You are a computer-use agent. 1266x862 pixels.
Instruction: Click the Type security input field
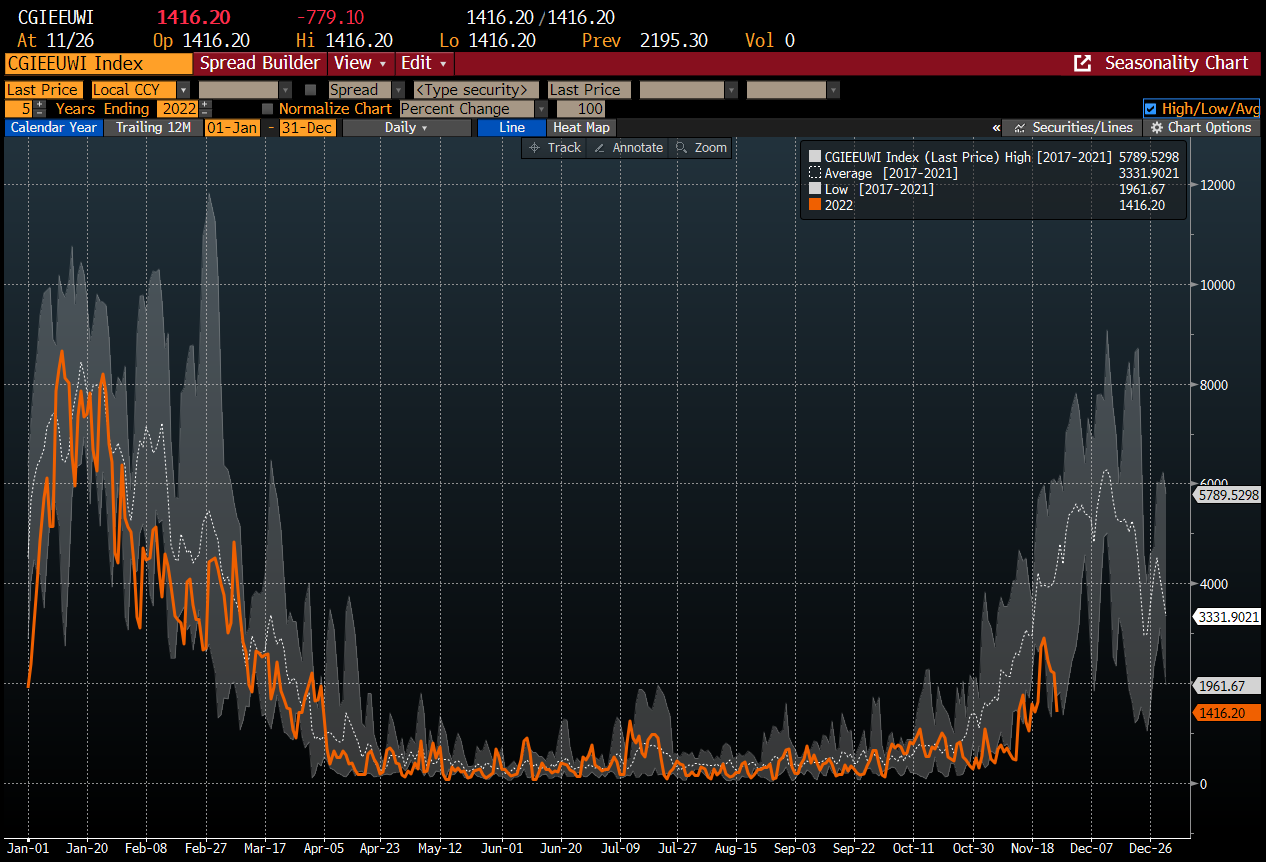476,90
